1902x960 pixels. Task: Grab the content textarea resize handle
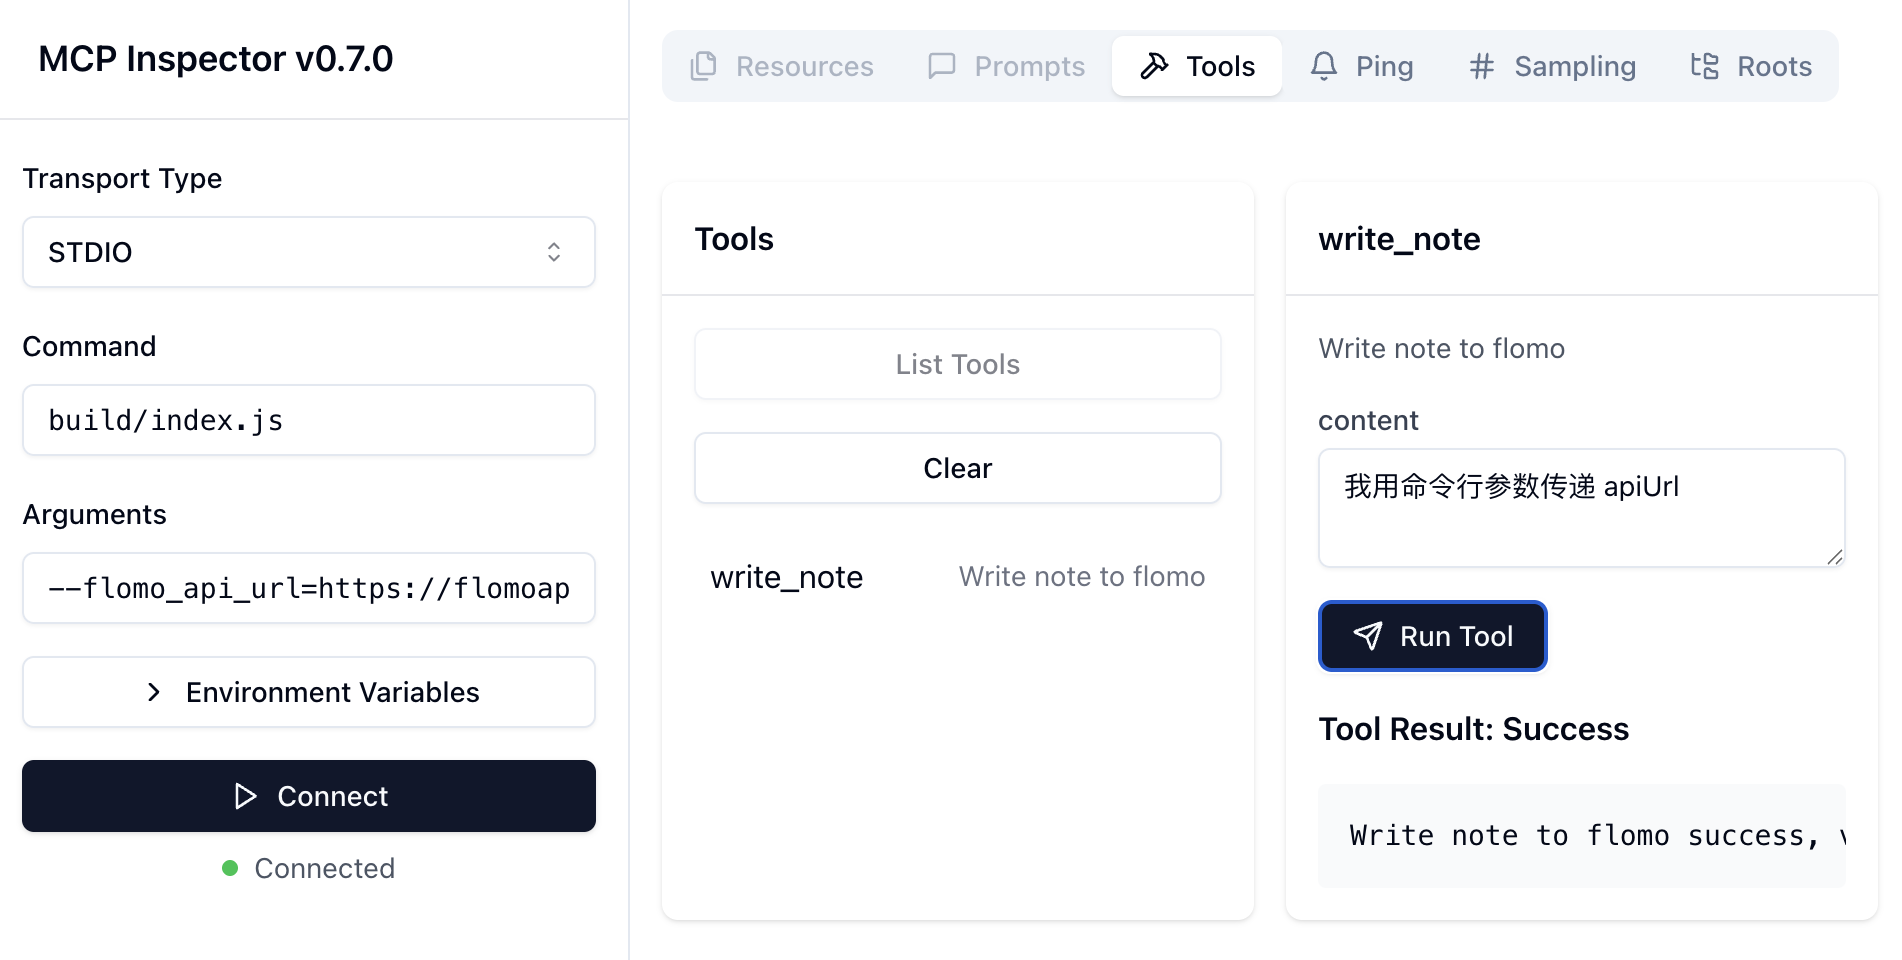coord(1834,557)
